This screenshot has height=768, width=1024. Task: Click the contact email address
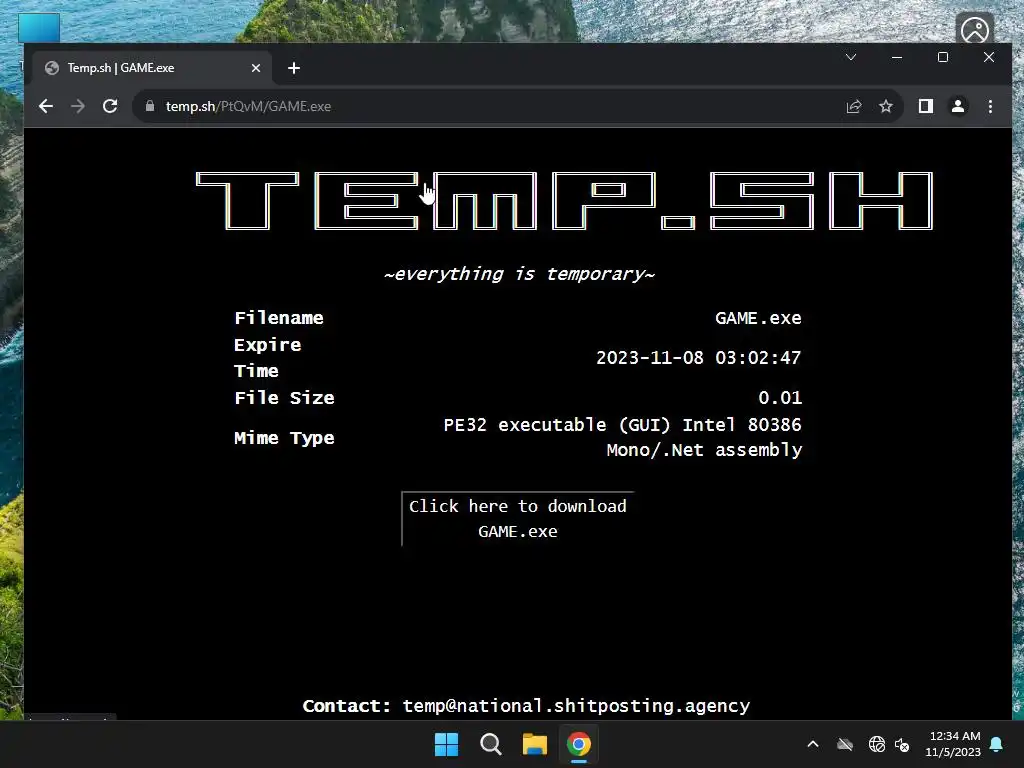(x=576, y=706)
